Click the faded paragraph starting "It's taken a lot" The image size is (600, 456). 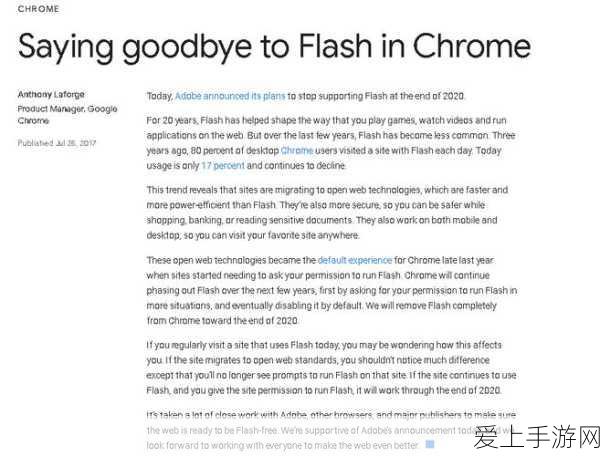[x=331, y=430]
